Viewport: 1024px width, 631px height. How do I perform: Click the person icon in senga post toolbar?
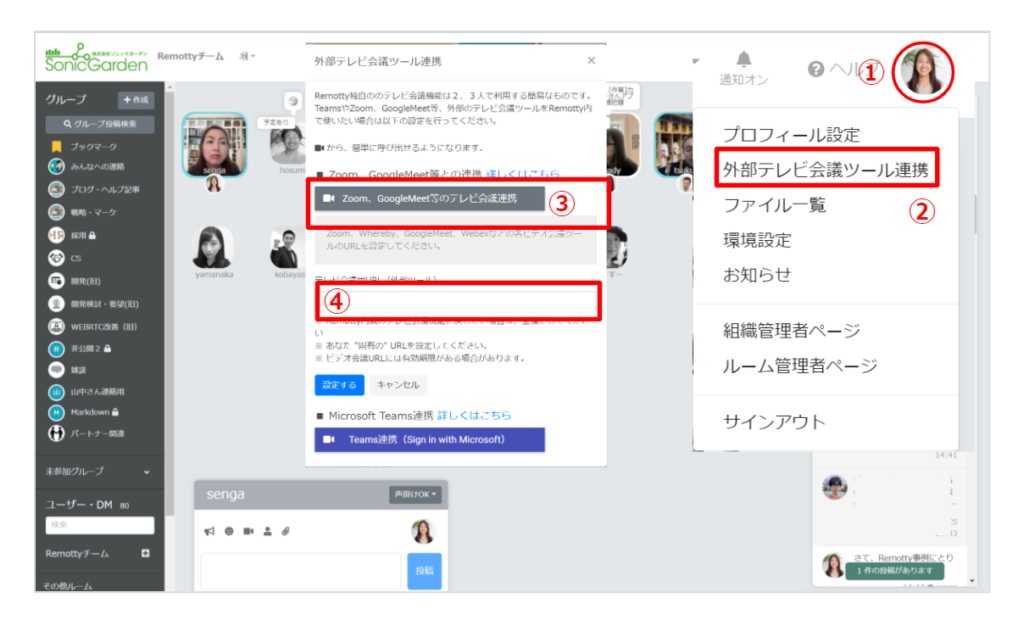point(267,531)
